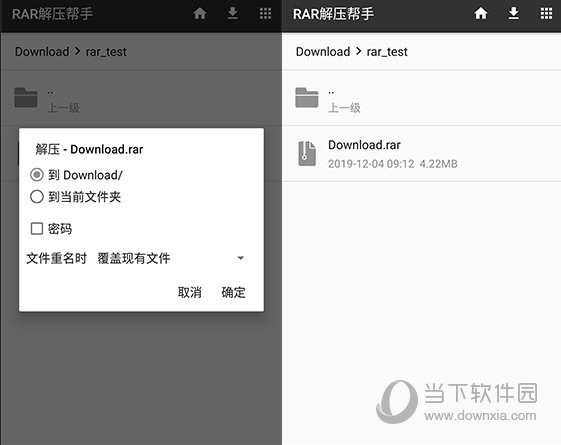Open the 覆盖现有文件 dropdown
The height and width of the screenshot is (445, 561).
point(171,258)
